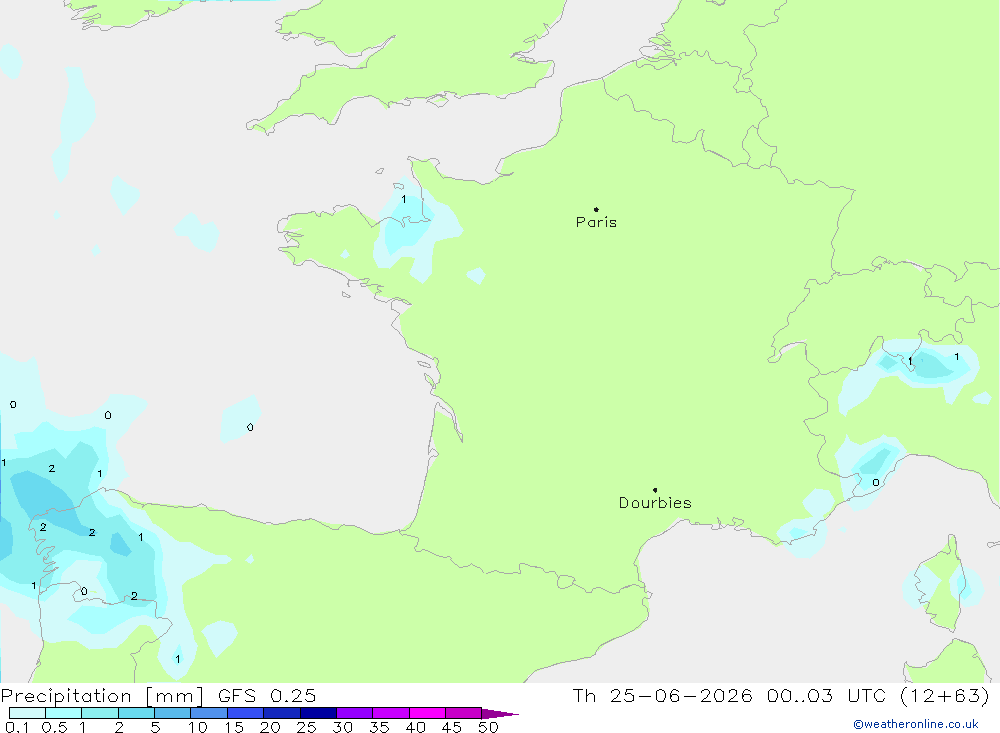Select the 40 mm magenta legend swatch
The height and width of the screenshot is (733, 1000).
pos(427,713)
